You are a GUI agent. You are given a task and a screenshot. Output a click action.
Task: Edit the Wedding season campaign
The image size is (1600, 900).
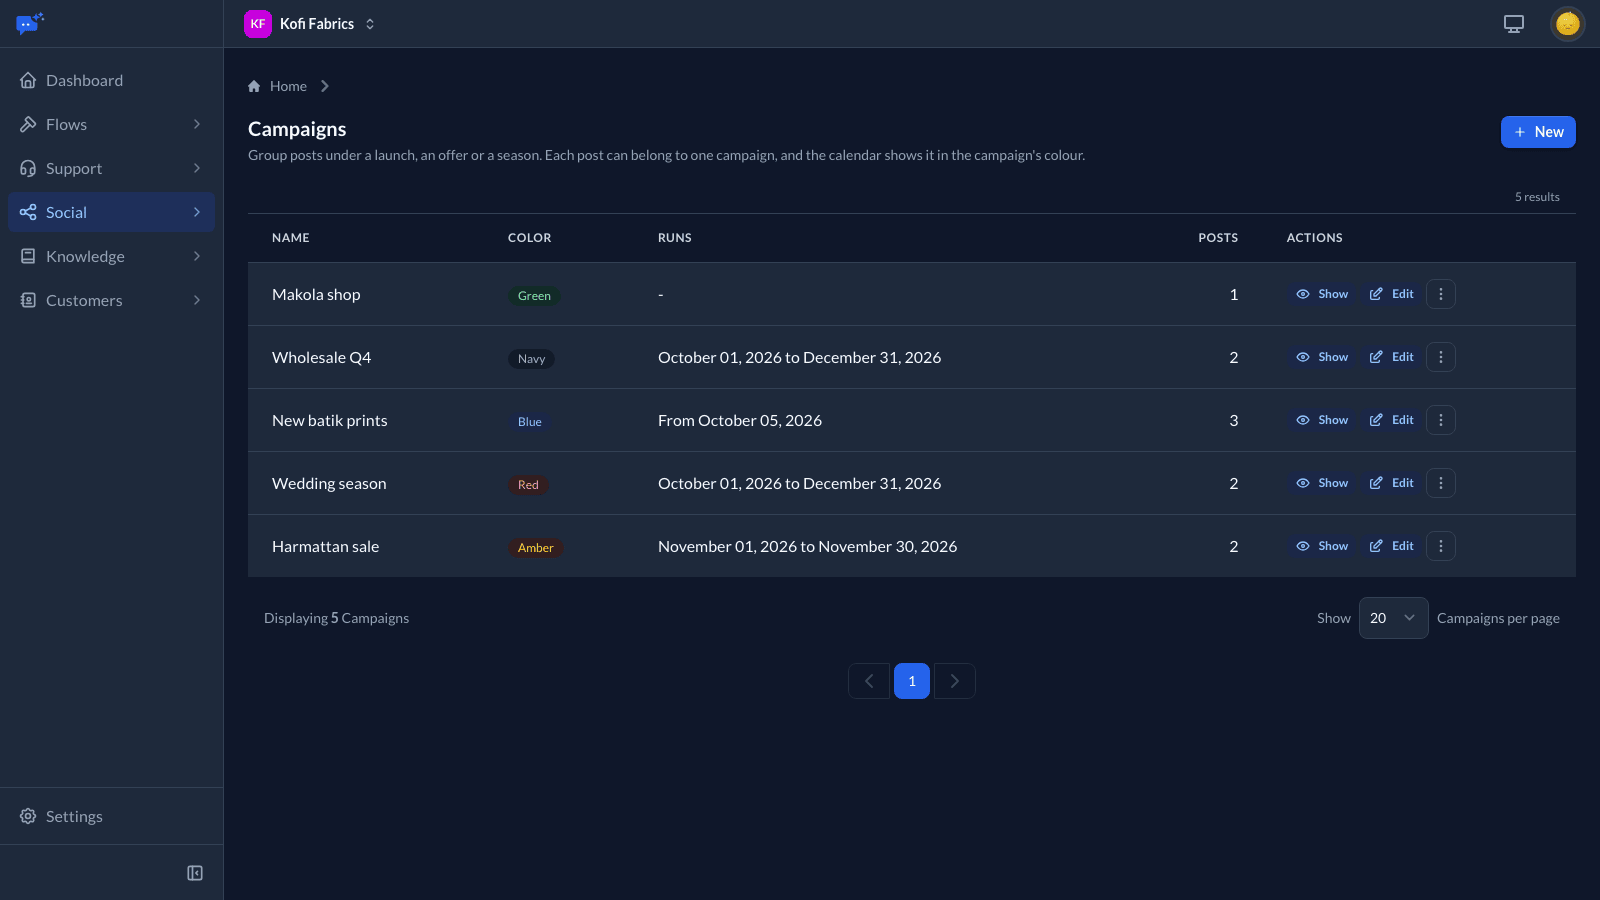pyautogui.click(x=1391, y=483)
